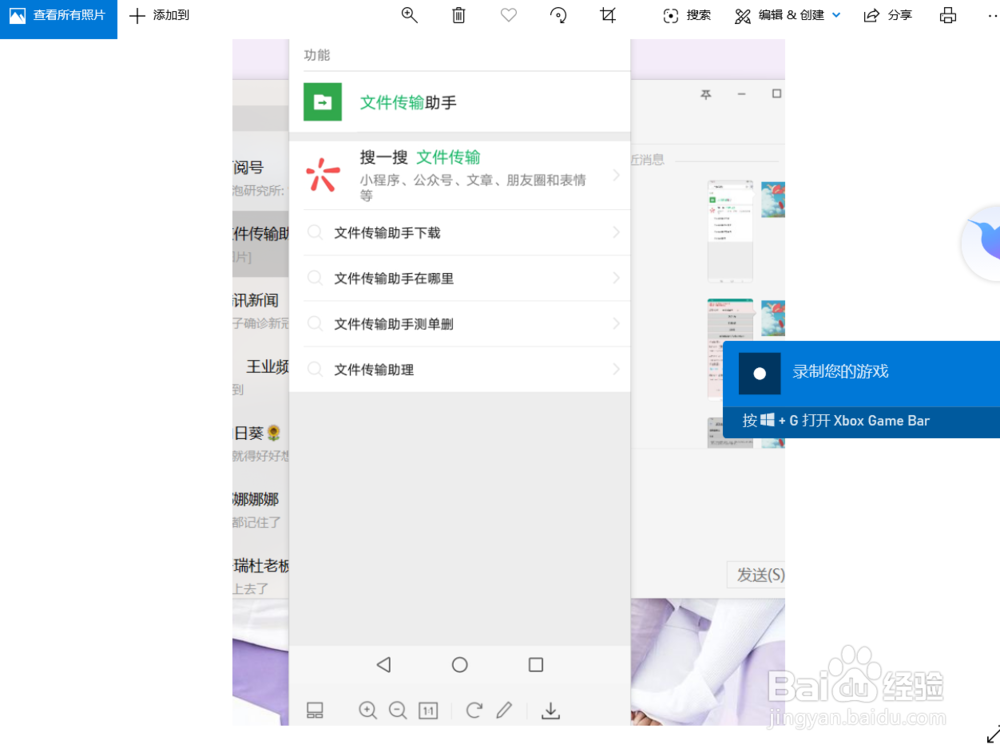Image resolution: width=1000 pixels, height=752 pixels.
Task: Click the zoom magnifier in Photos toolbar
Action: pos(409,15)
